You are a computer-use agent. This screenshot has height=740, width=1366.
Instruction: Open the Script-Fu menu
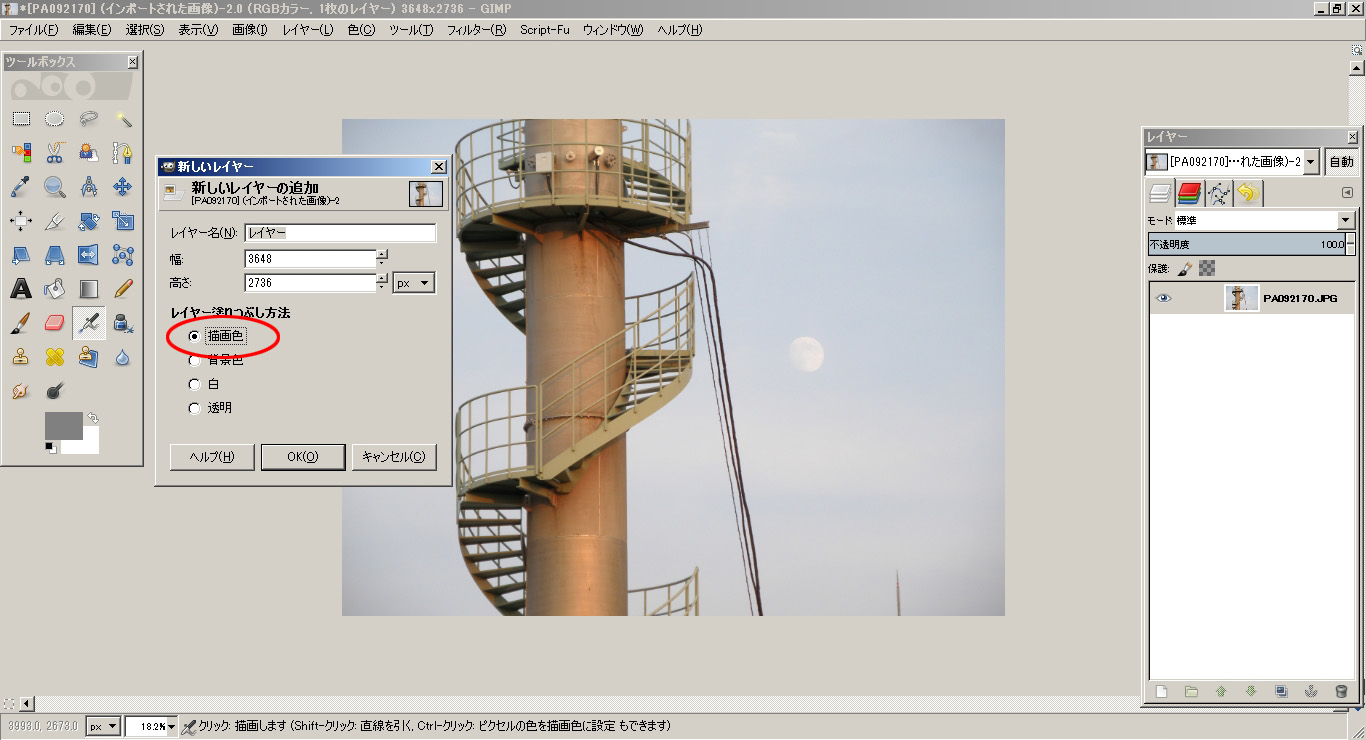pyautogui.click(x=544, y=30)
